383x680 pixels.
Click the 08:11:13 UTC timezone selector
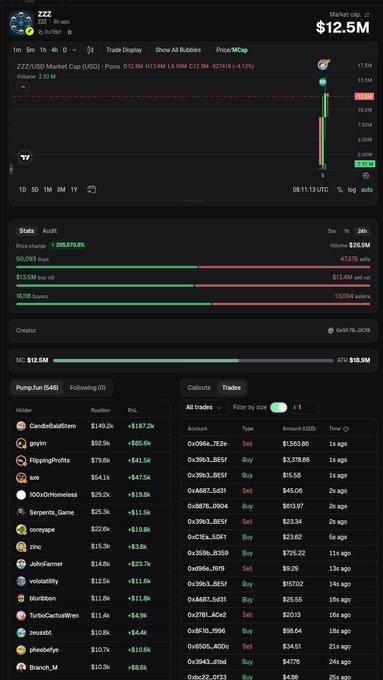(x=310, y=190)
